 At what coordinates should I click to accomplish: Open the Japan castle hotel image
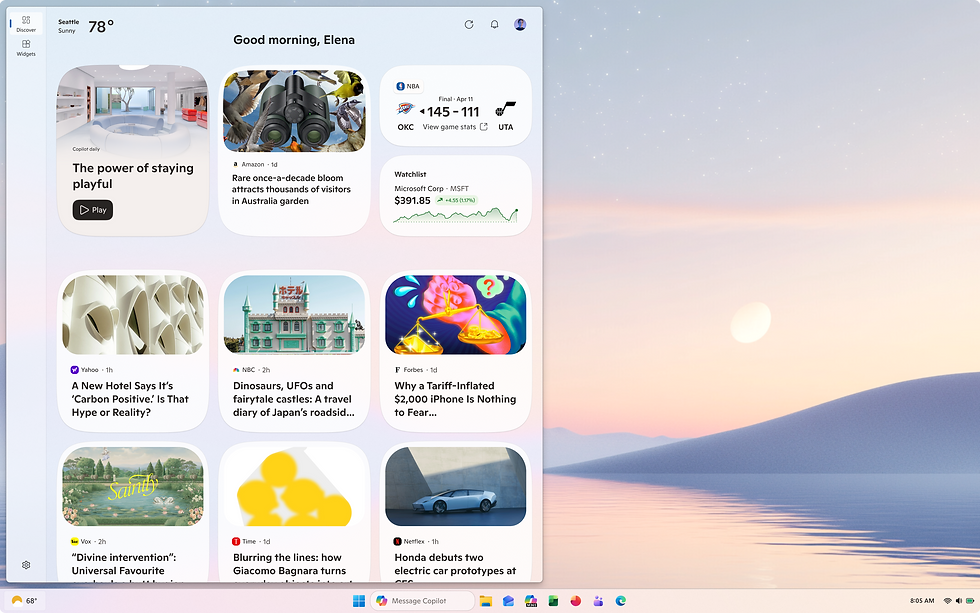click(294, 315)
